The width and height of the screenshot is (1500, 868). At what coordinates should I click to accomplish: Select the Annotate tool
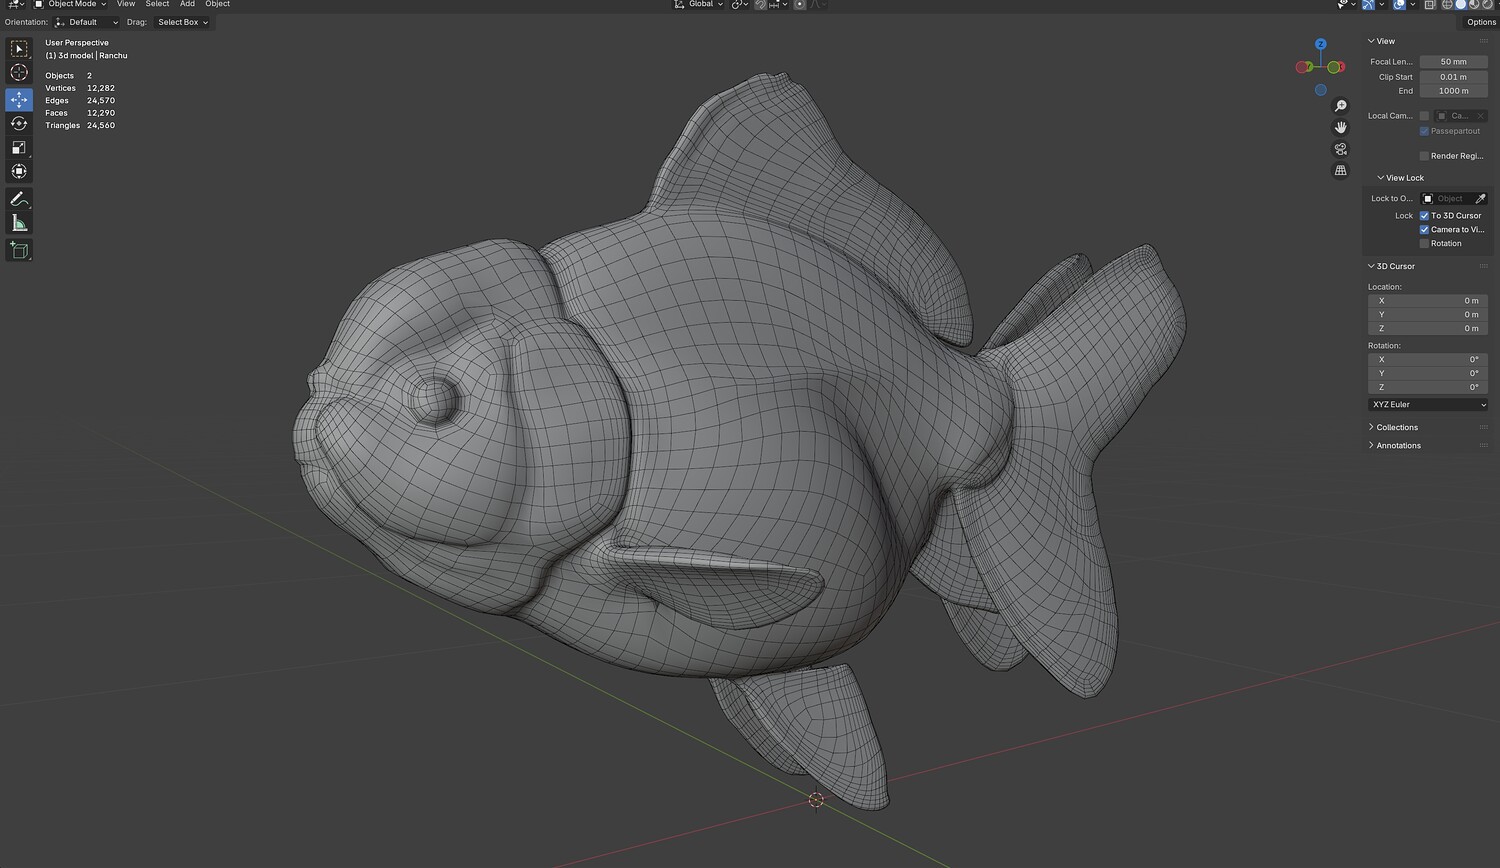[x=19, y=199]
